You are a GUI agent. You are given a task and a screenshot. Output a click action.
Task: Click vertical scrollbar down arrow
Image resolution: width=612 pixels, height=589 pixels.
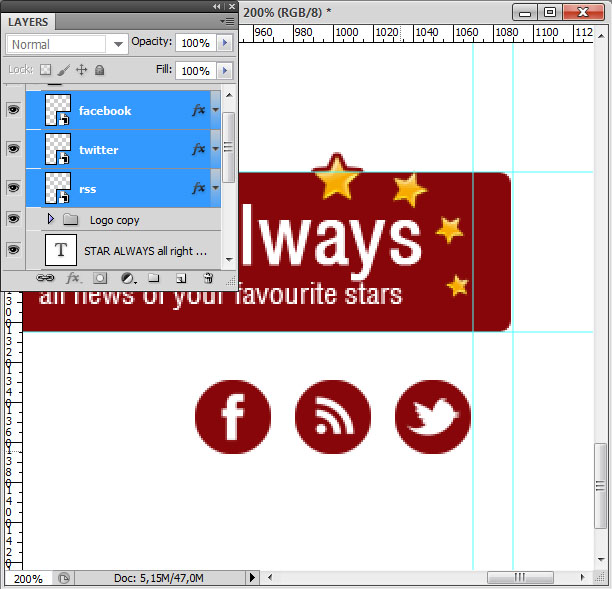coord(601,560)
